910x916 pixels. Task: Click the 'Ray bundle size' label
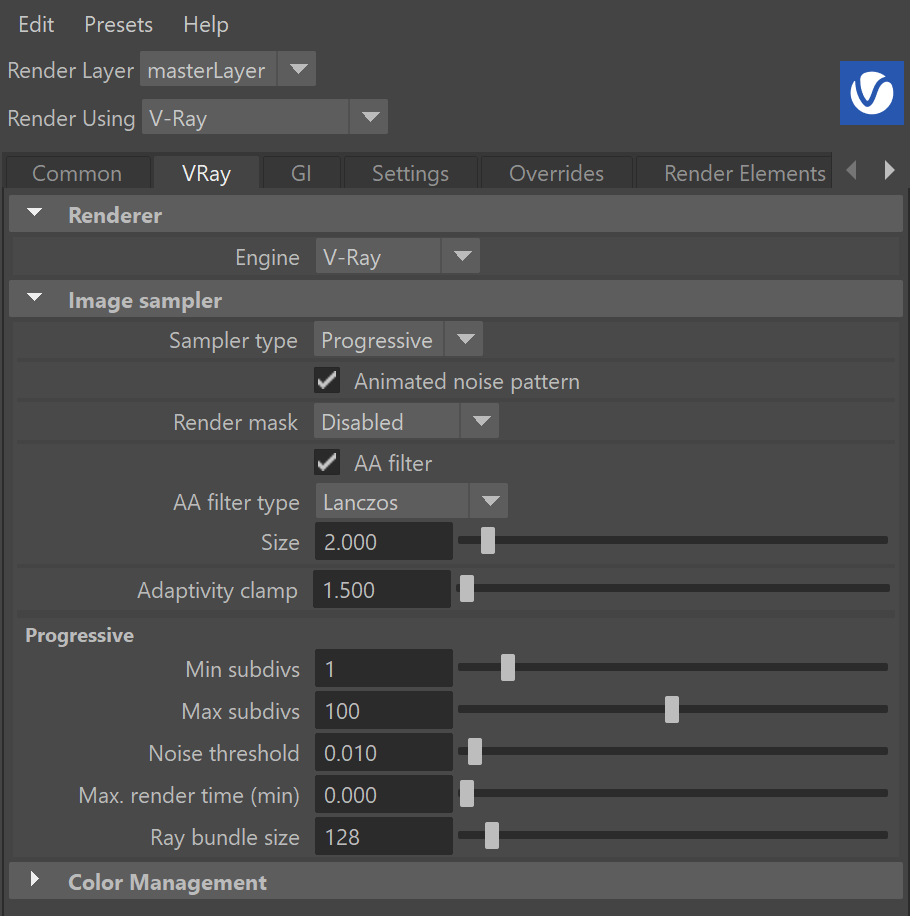(225, 837)
